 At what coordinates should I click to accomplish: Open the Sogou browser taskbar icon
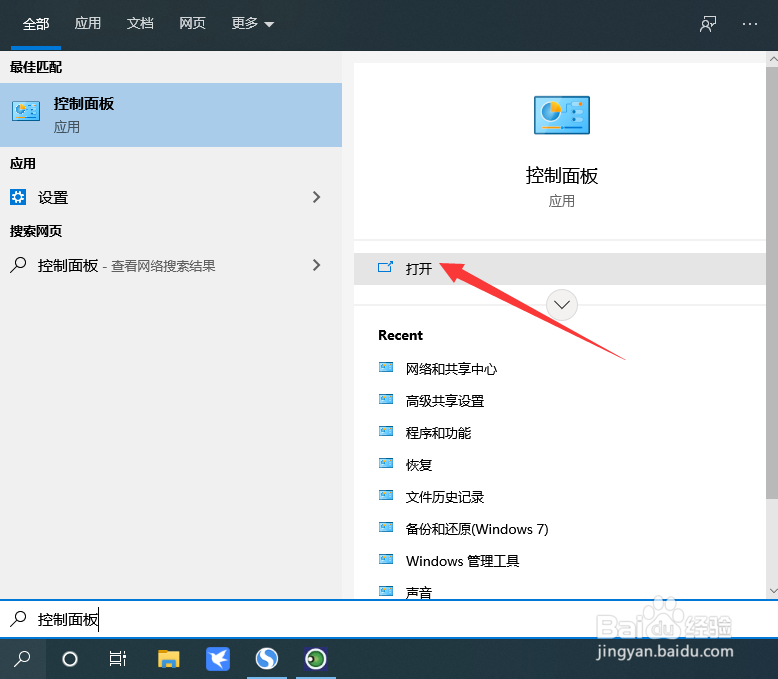pos(267,659)
